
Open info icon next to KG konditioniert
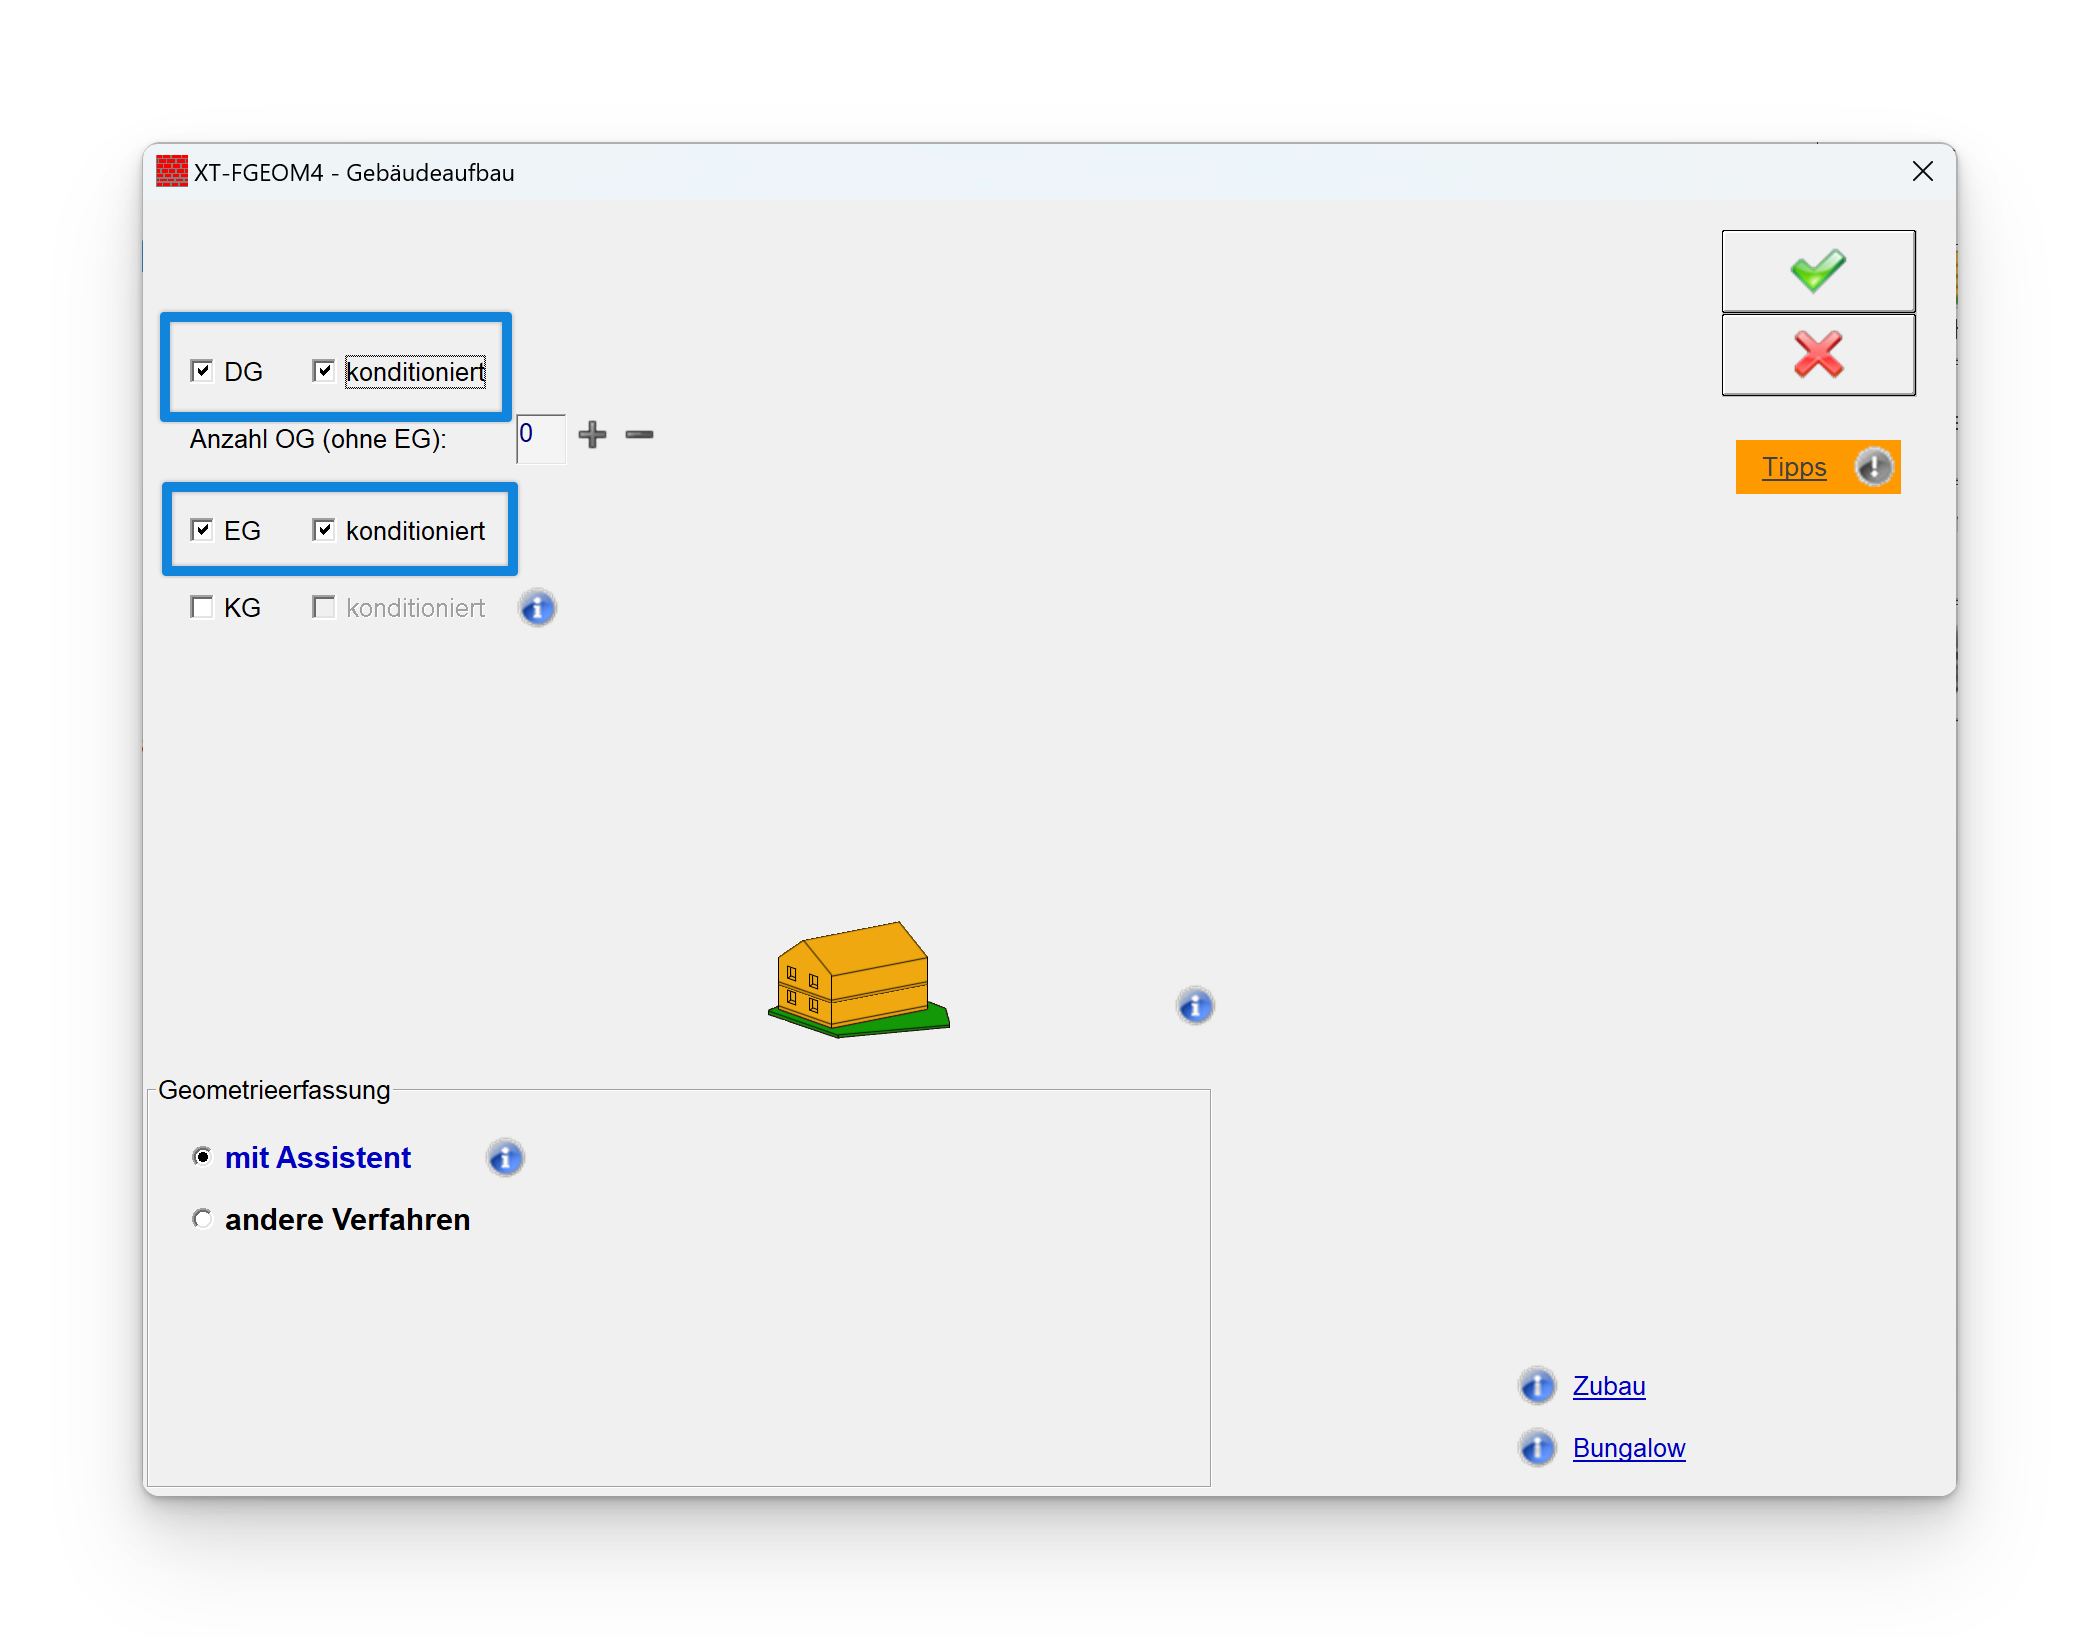click(537, 608)
